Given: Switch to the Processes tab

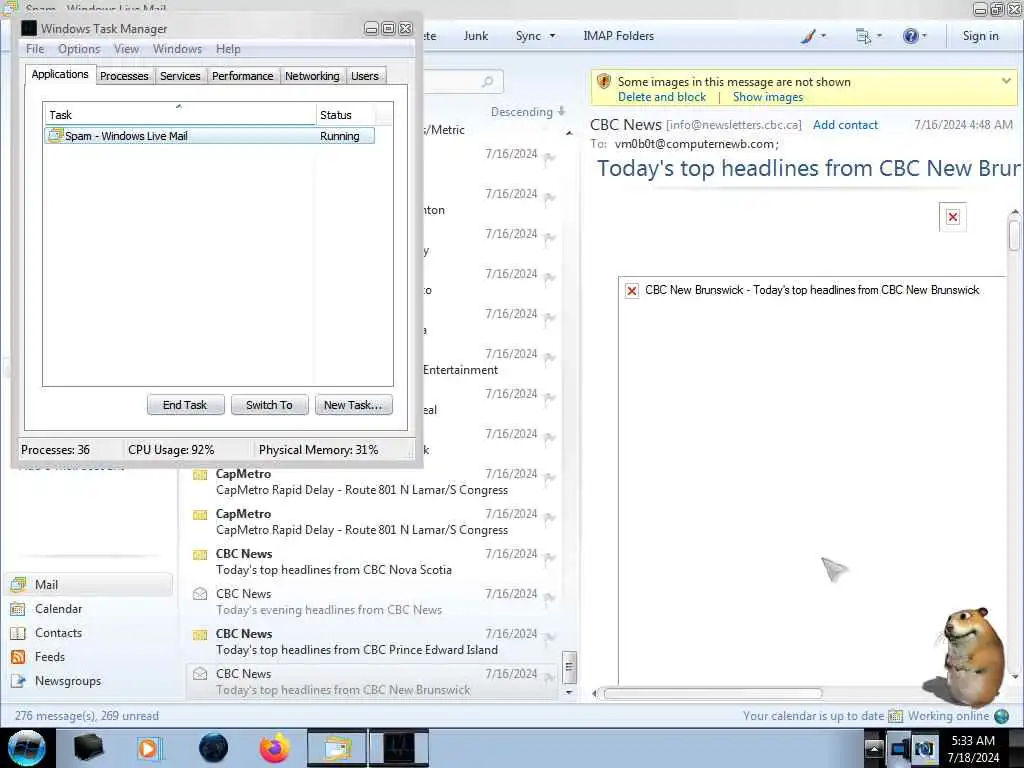Looking at the screenshot, I should 124,76.
